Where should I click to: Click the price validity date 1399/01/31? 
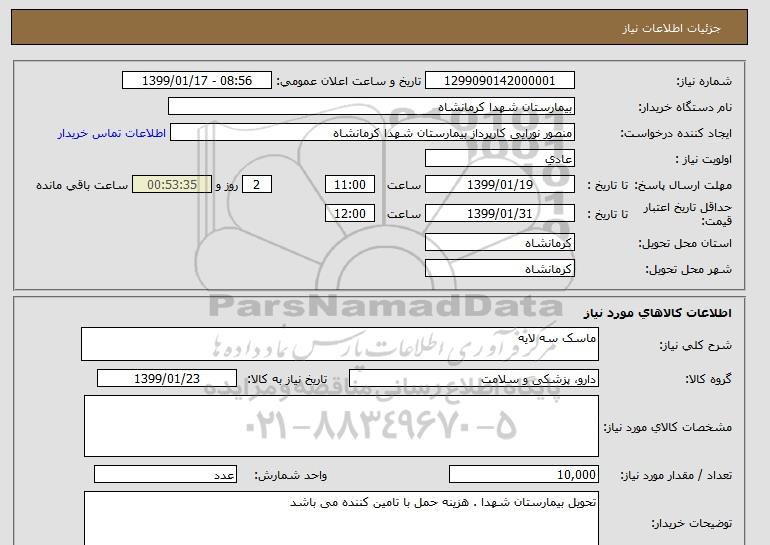499,214
